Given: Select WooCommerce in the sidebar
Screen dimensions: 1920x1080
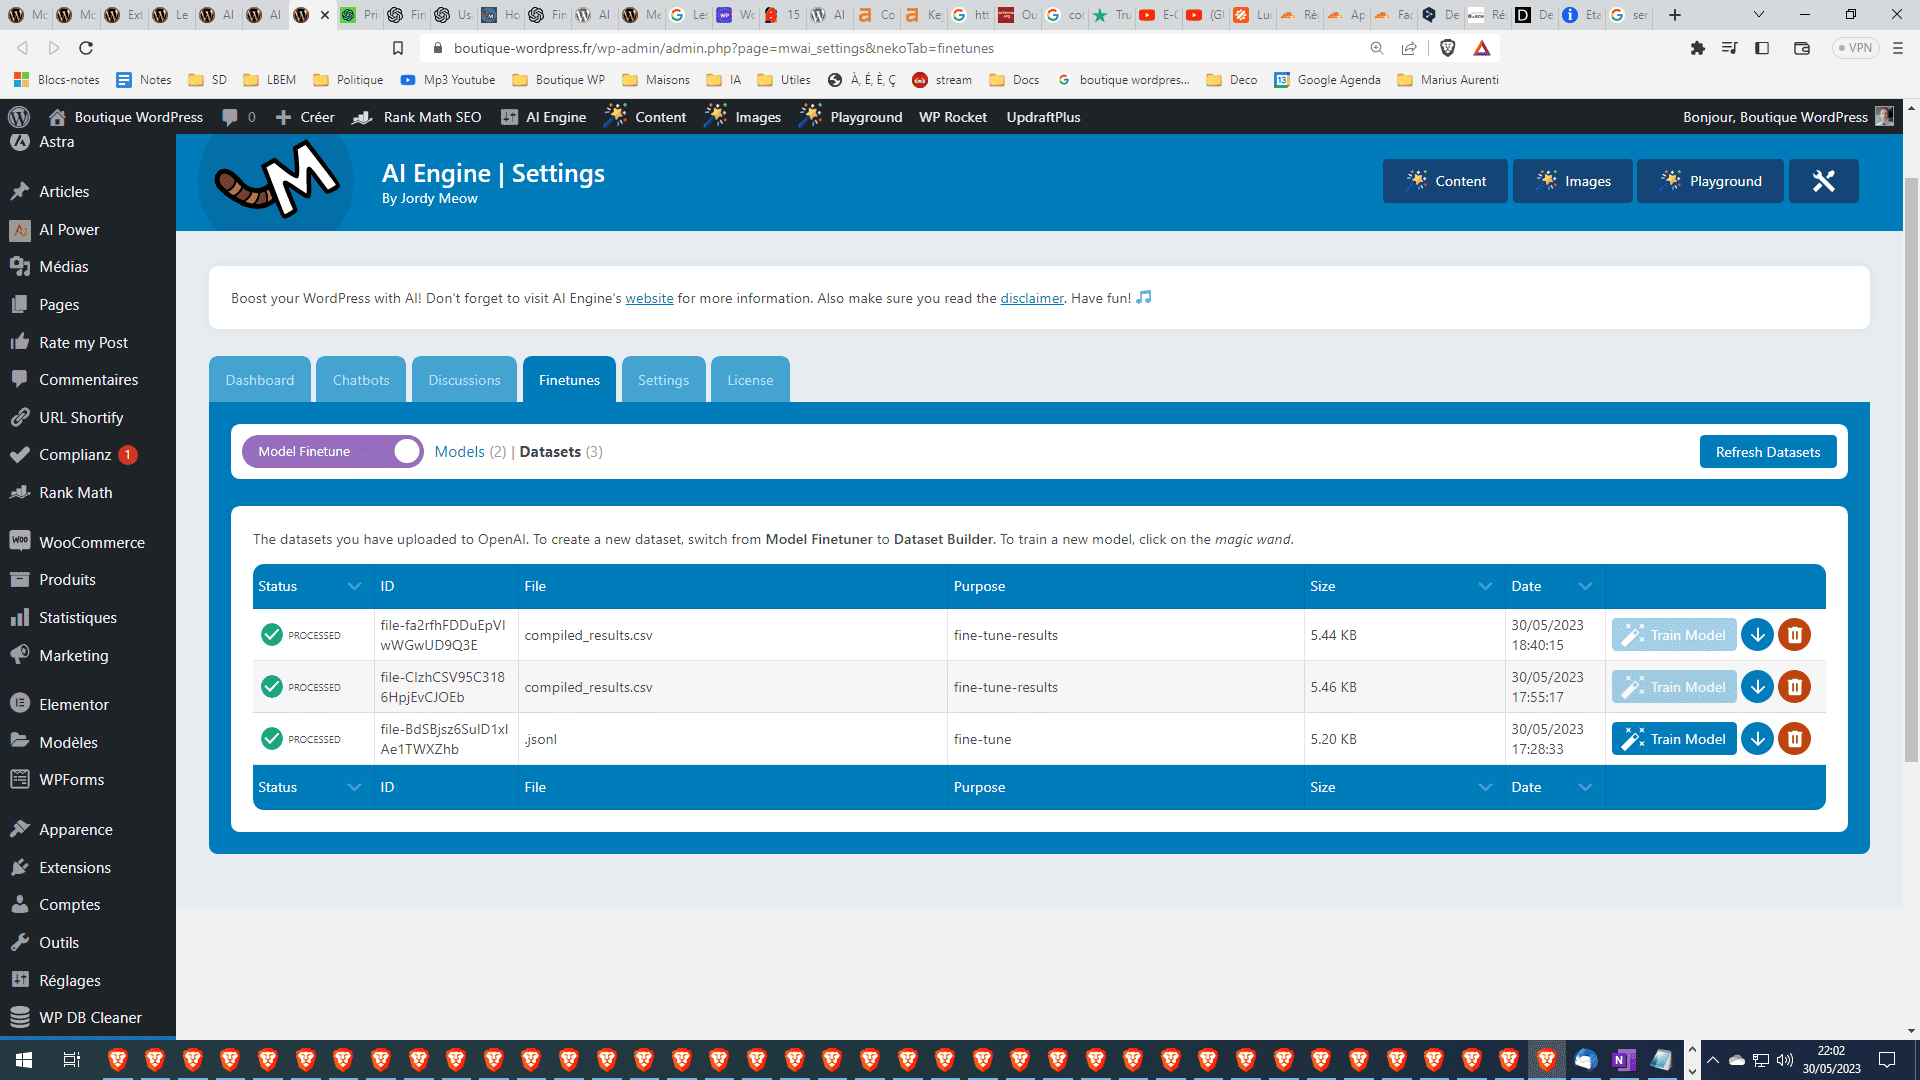Looking at the screenshot, I should [91, 541].
